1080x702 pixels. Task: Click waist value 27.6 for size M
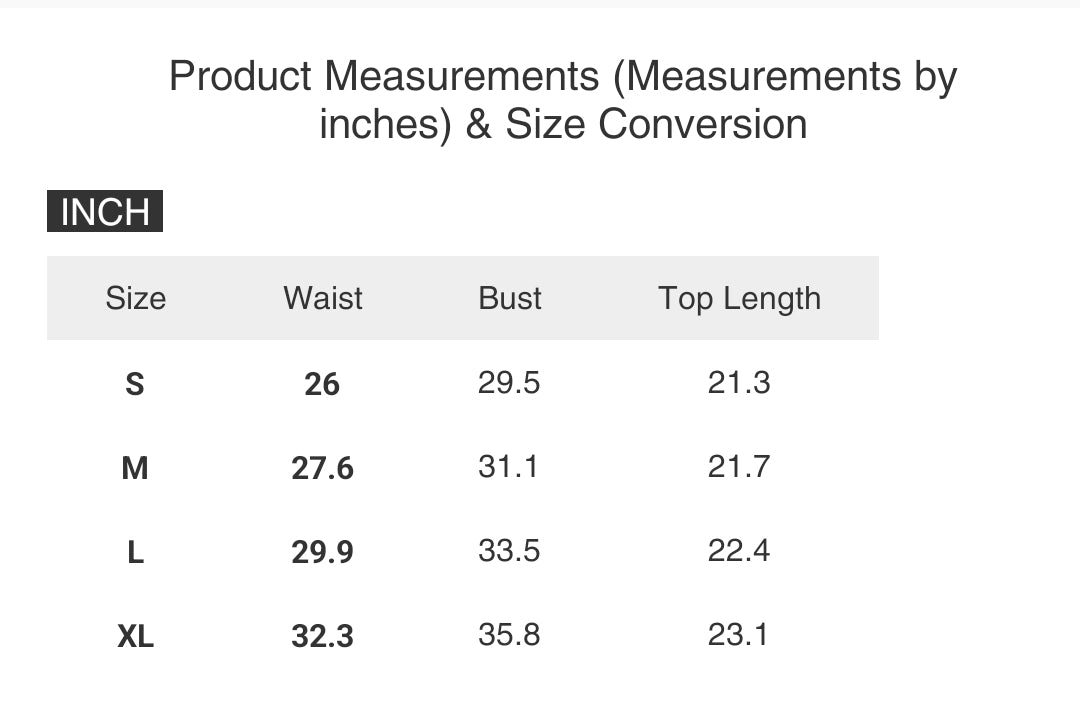coord(322,468)
